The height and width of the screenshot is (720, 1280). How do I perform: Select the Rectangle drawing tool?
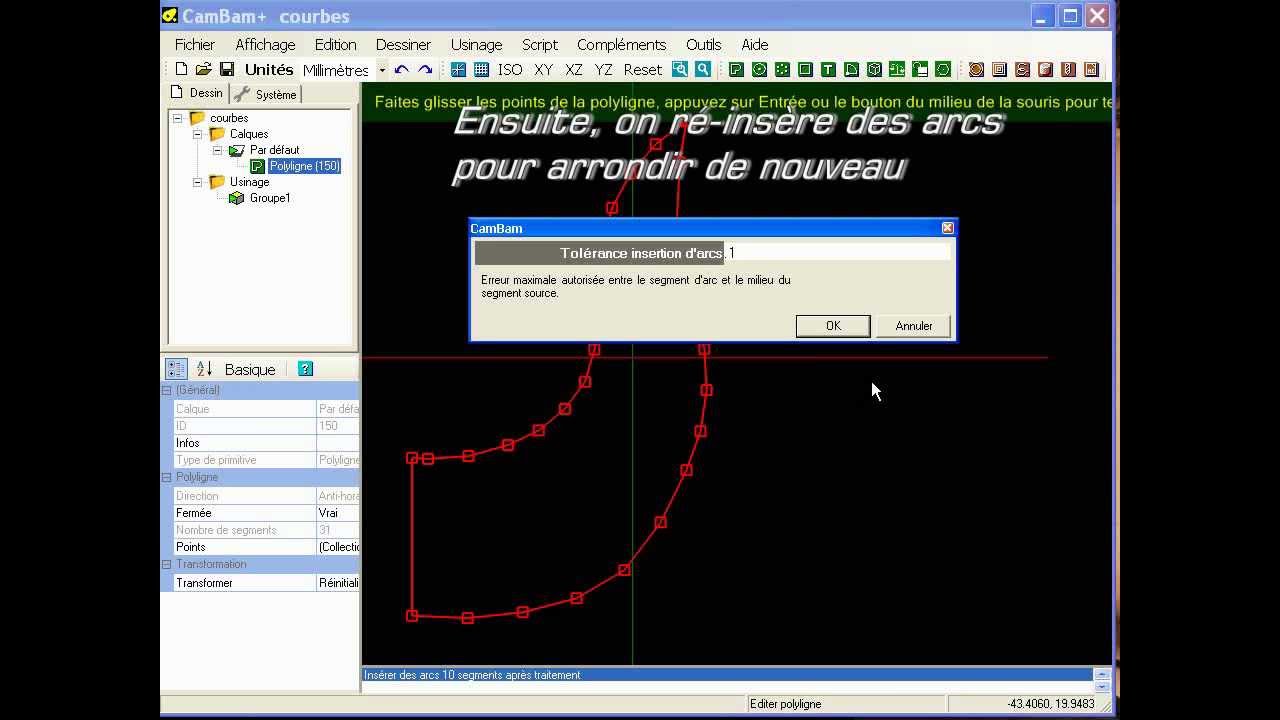805,69
